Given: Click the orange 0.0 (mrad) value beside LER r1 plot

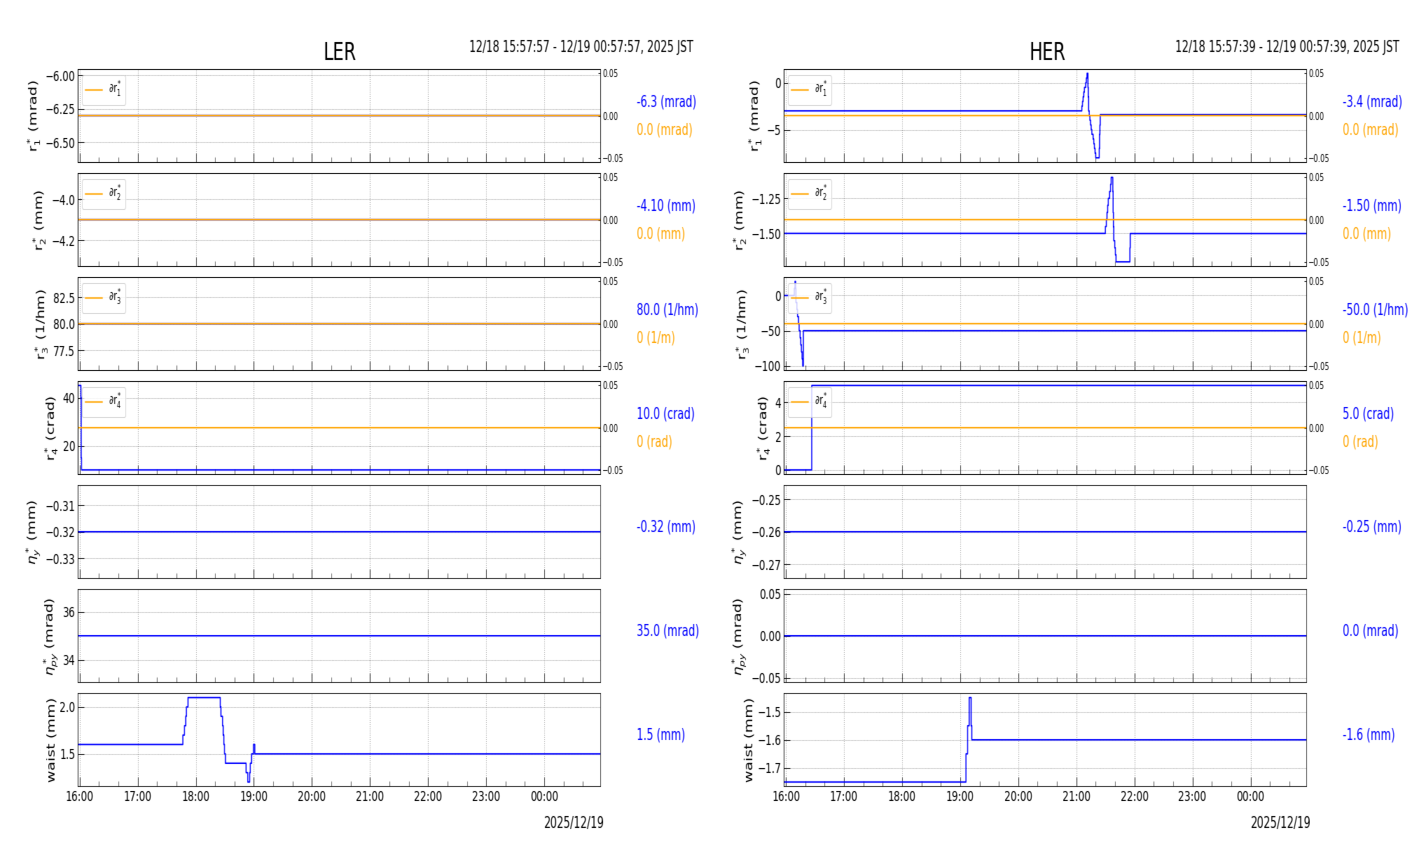Looking at the screenshot, I should [x=664, y=130].
